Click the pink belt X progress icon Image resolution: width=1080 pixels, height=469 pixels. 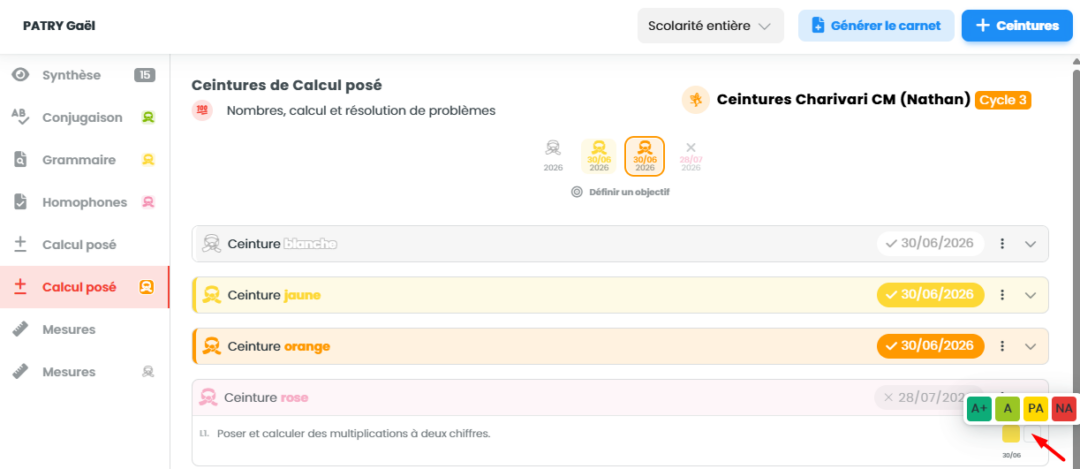coord(691,155)
